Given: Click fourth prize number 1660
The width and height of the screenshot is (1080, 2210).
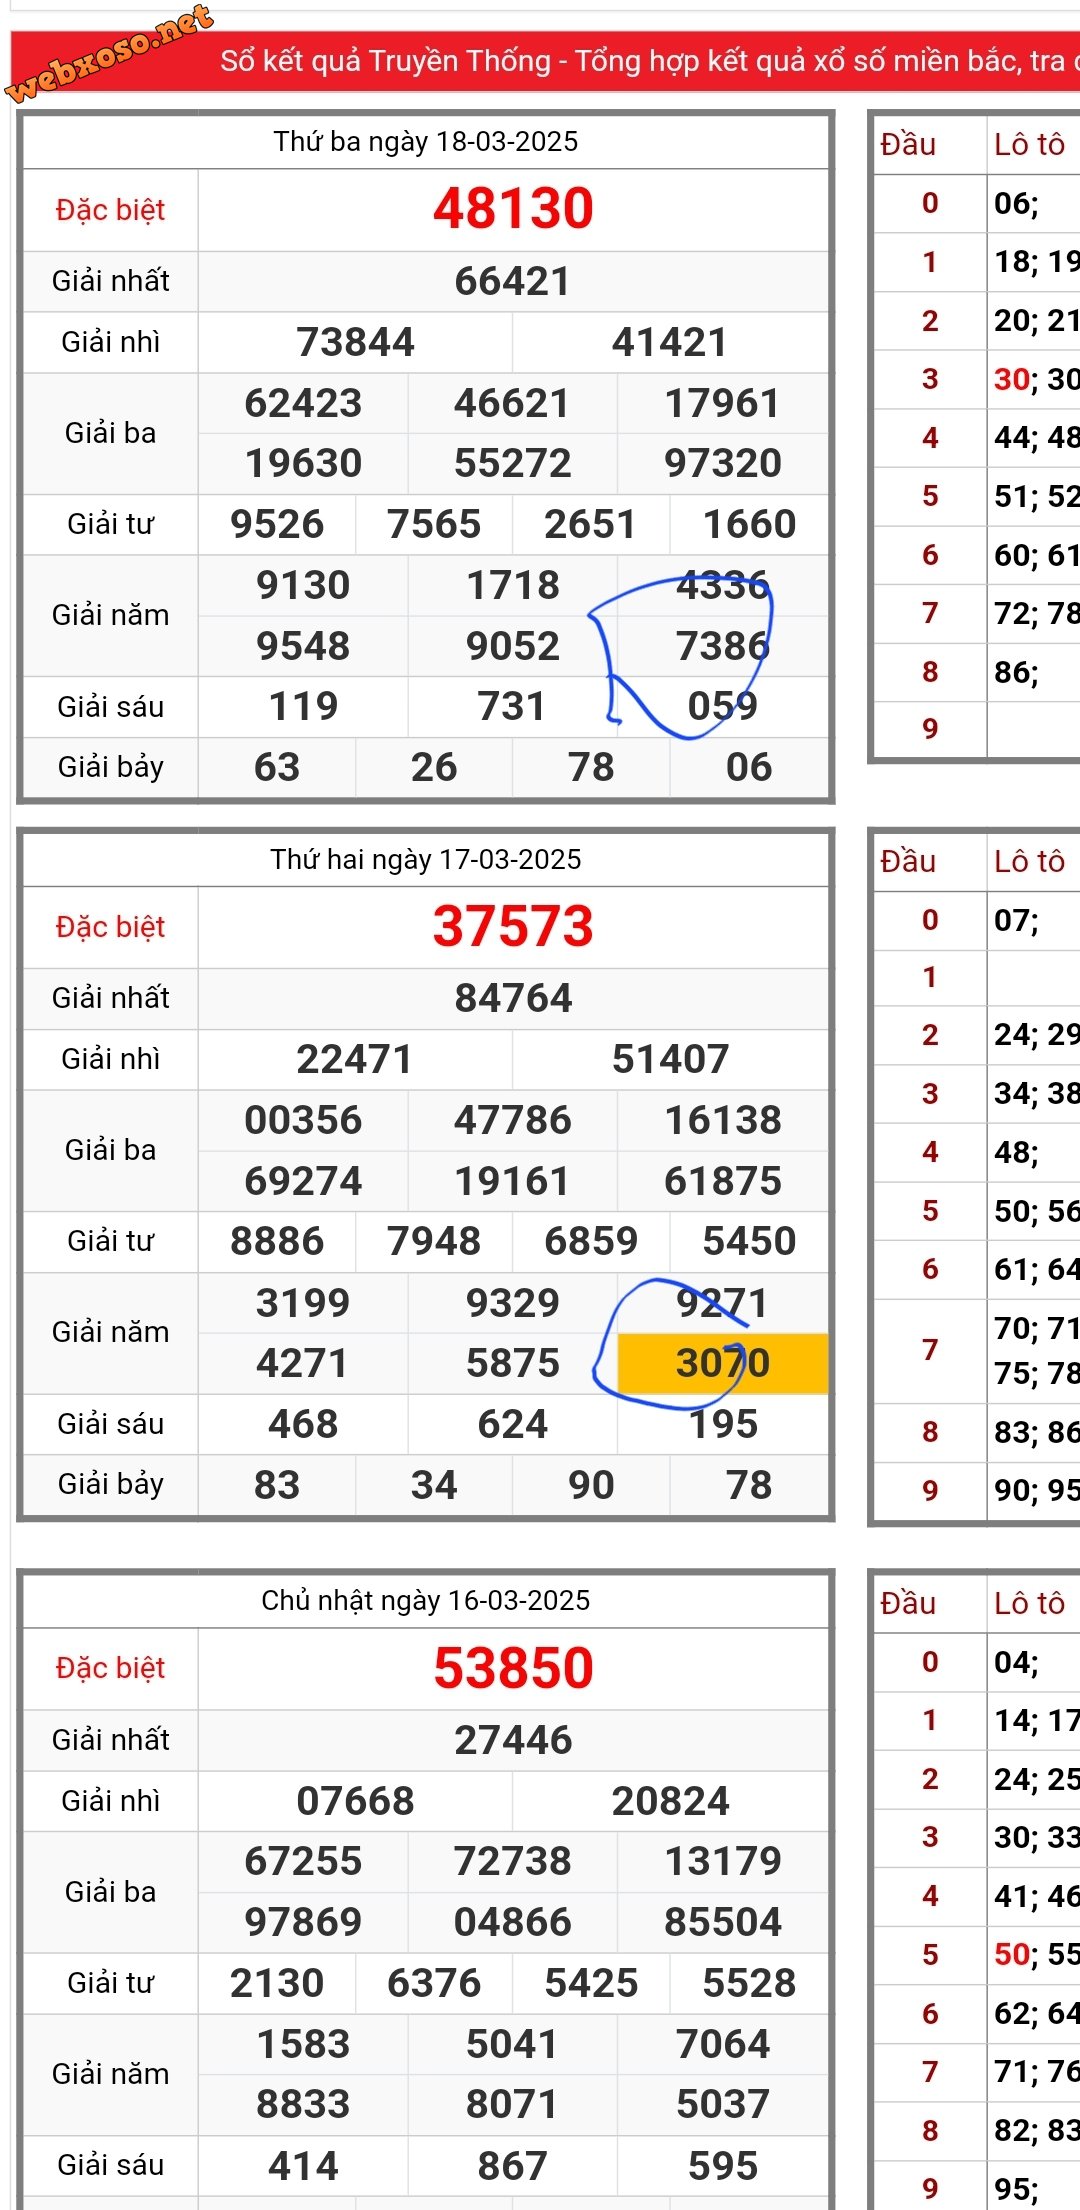Looking at the screenshot, I should pyautogui.click(x=749, y=524).
